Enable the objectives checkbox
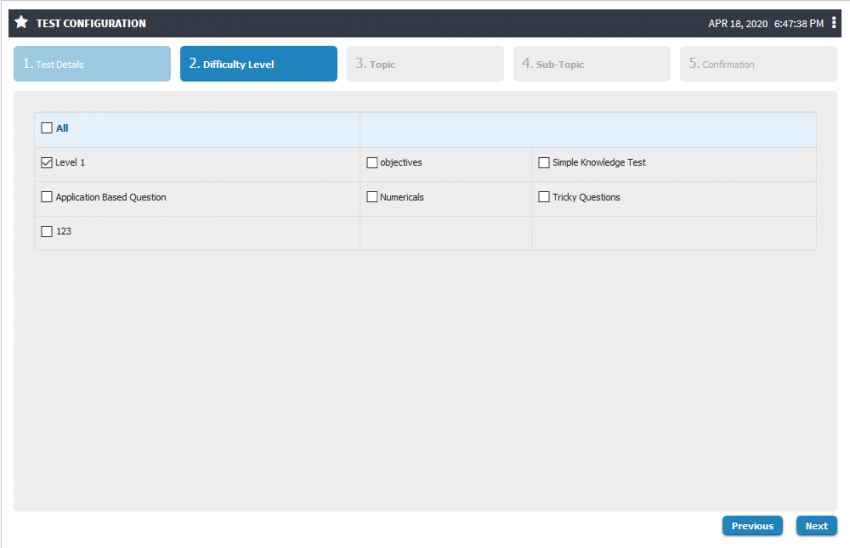Screen dimensions: 850x548 click(x=372, y=163)
